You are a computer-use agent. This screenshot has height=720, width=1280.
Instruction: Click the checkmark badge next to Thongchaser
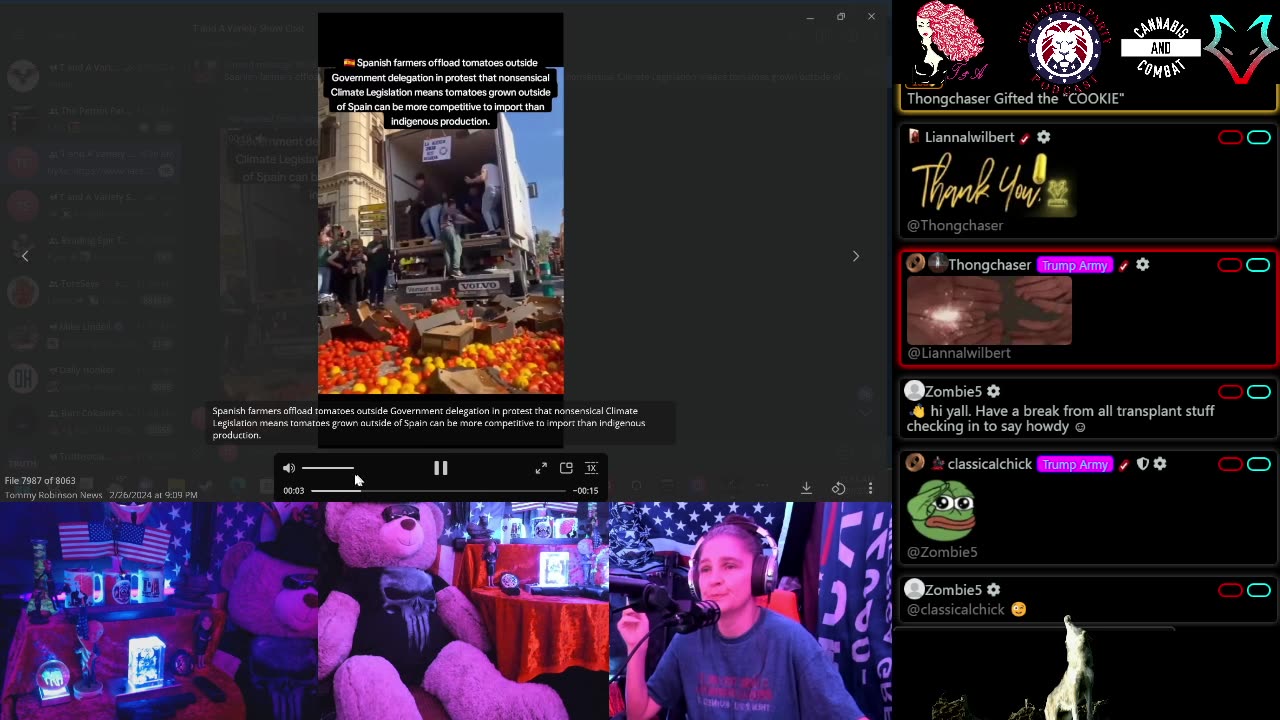coord(1123,265)
